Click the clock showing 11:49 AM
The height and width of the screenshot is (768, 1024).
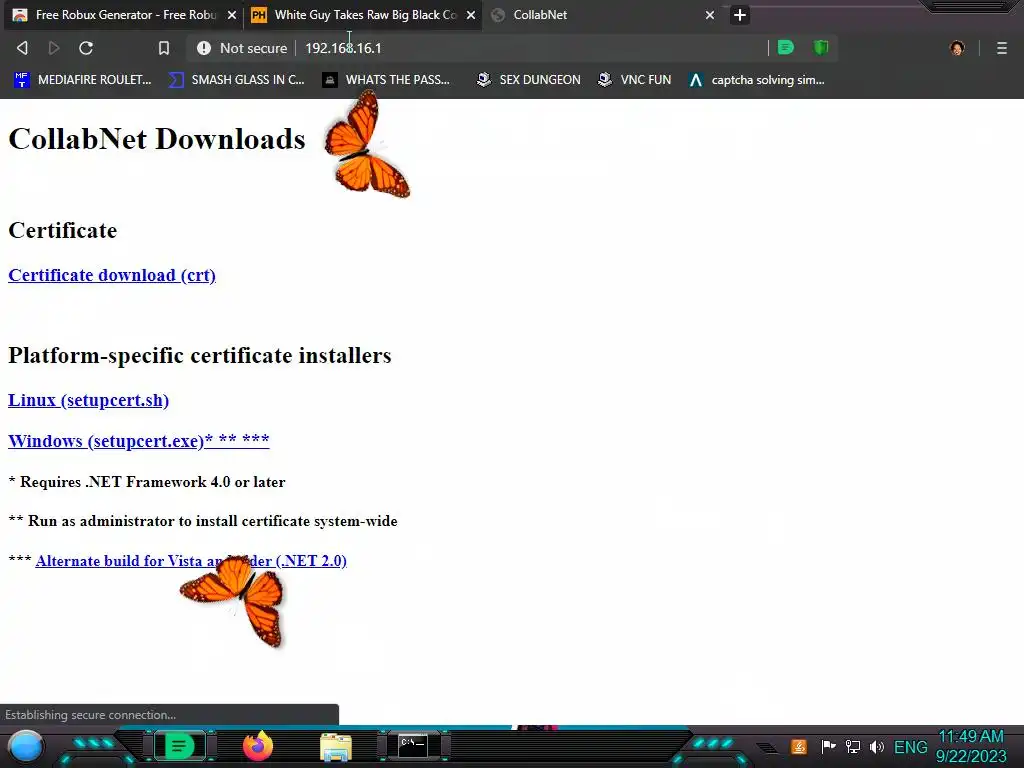971,736
